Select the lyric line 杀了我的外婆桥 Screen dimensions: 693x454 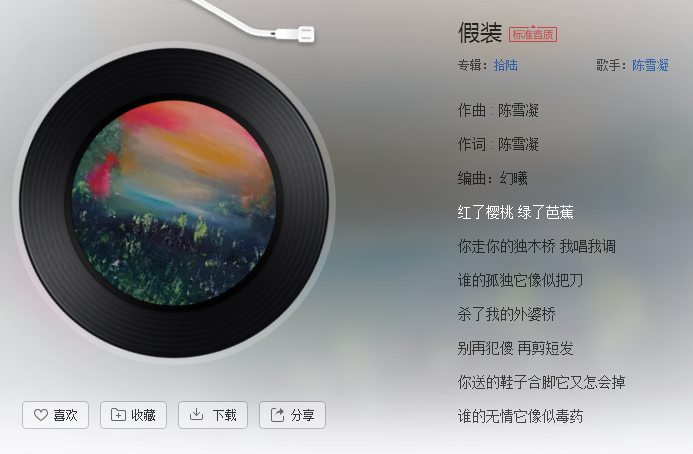pyautogui.click(x=506, y=314)
